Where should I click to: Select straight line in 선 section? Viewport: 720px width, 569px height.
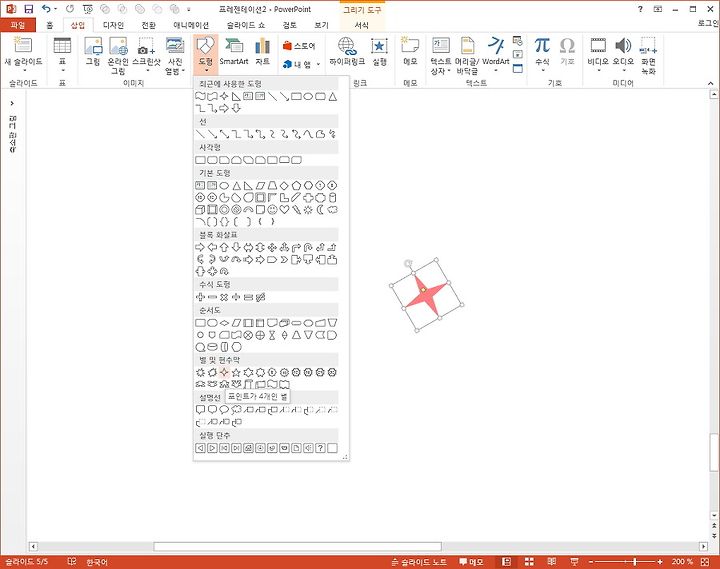(200, 134)
